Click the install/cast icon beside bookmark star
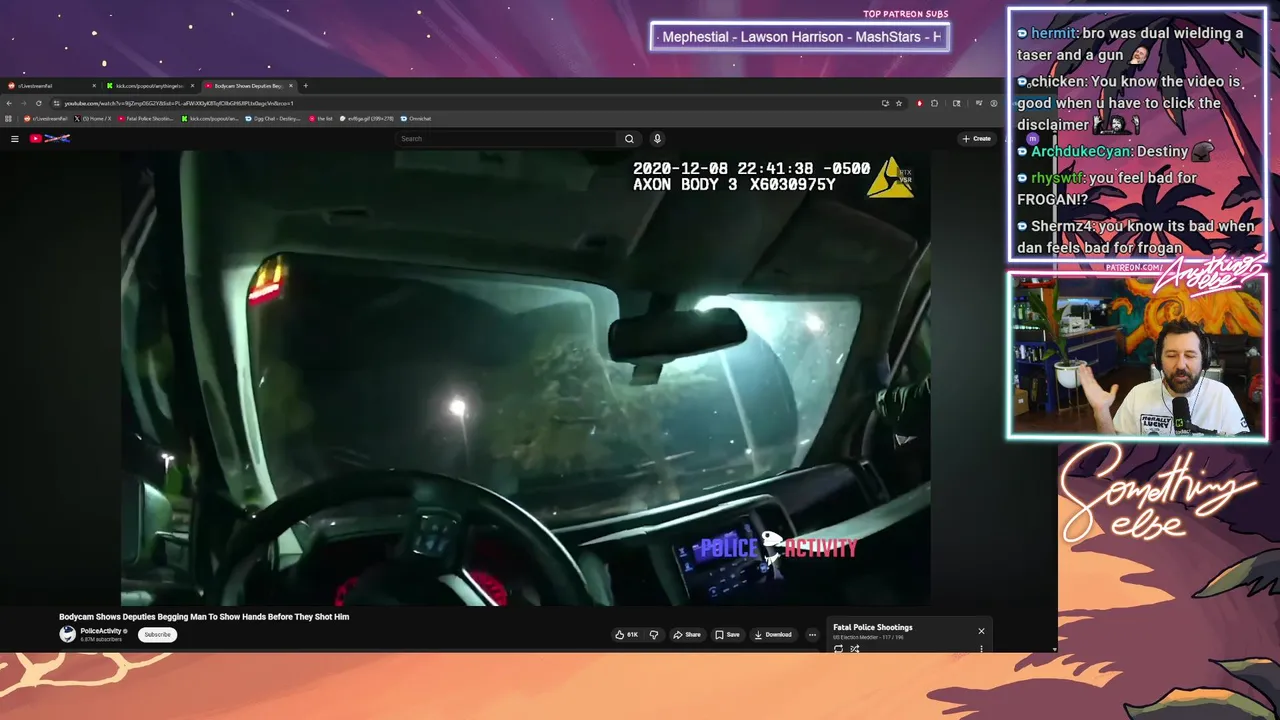The width and height of the screenshot is (1280, 720). 885,103
